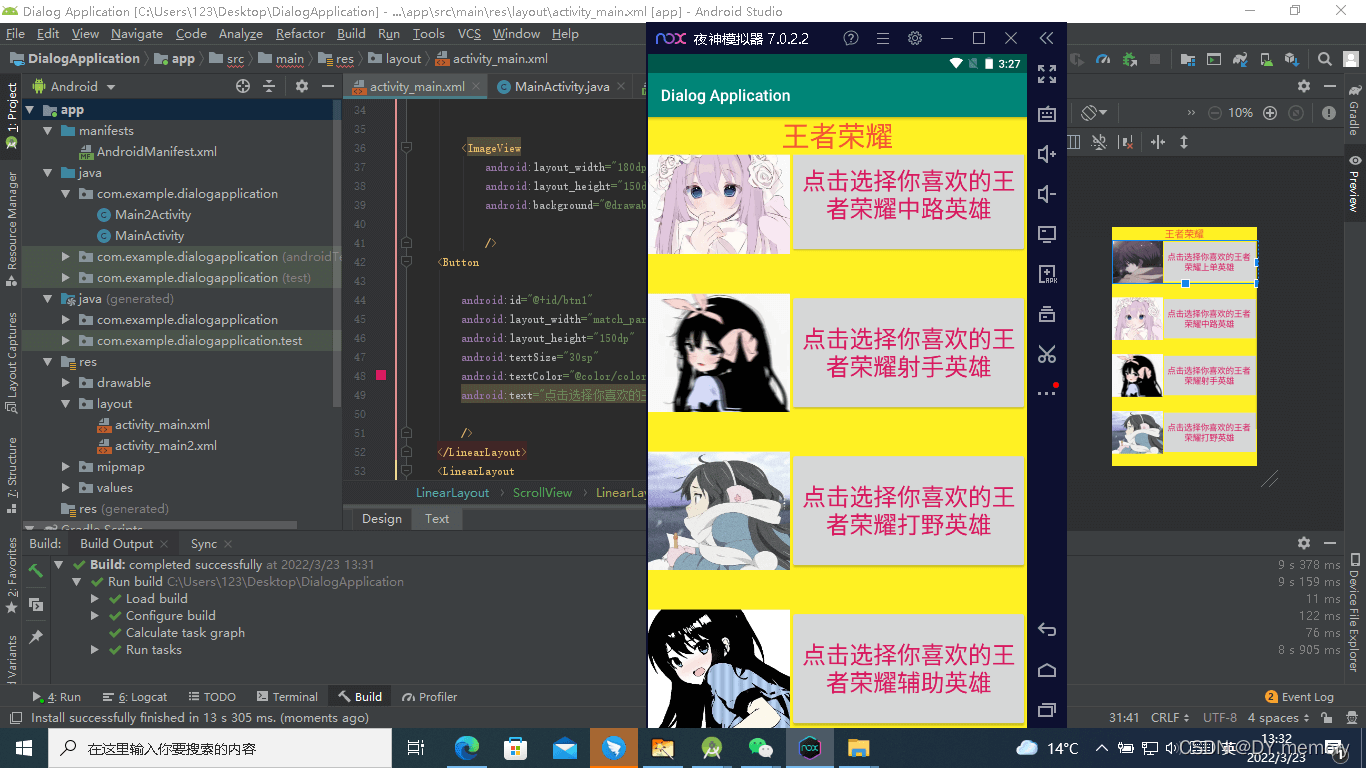1366x768 pixels.
Task: Click Nox Android home button
Action: (x=1047, y=670)
